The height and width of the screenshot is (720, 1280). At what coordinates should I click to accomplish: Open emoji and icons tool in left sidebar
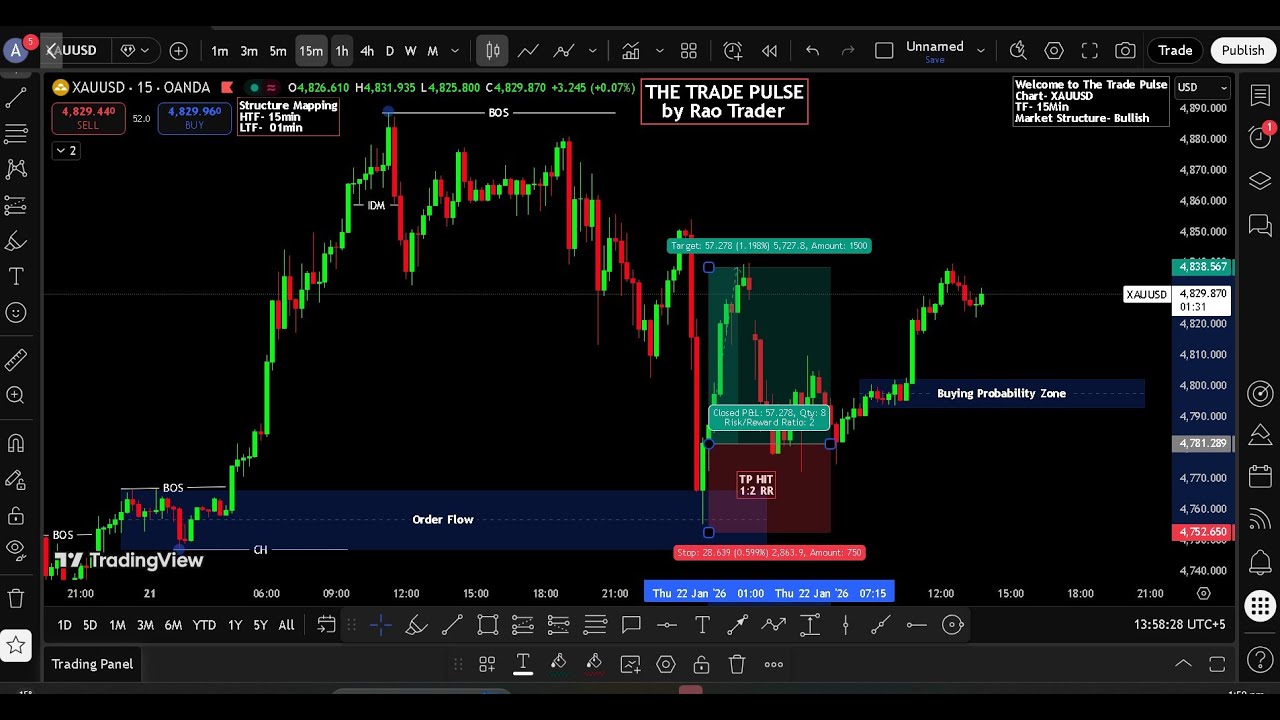coord(16,313)
